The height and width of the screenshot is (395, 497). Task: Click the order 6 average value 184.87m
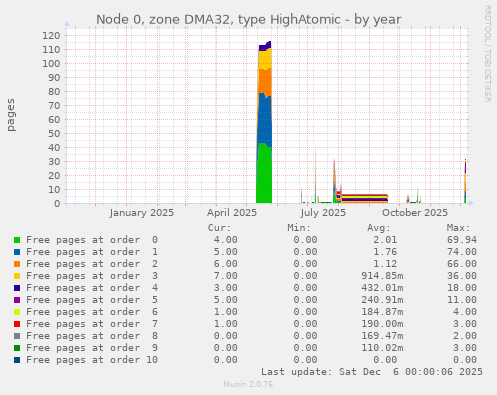[382, 312]
